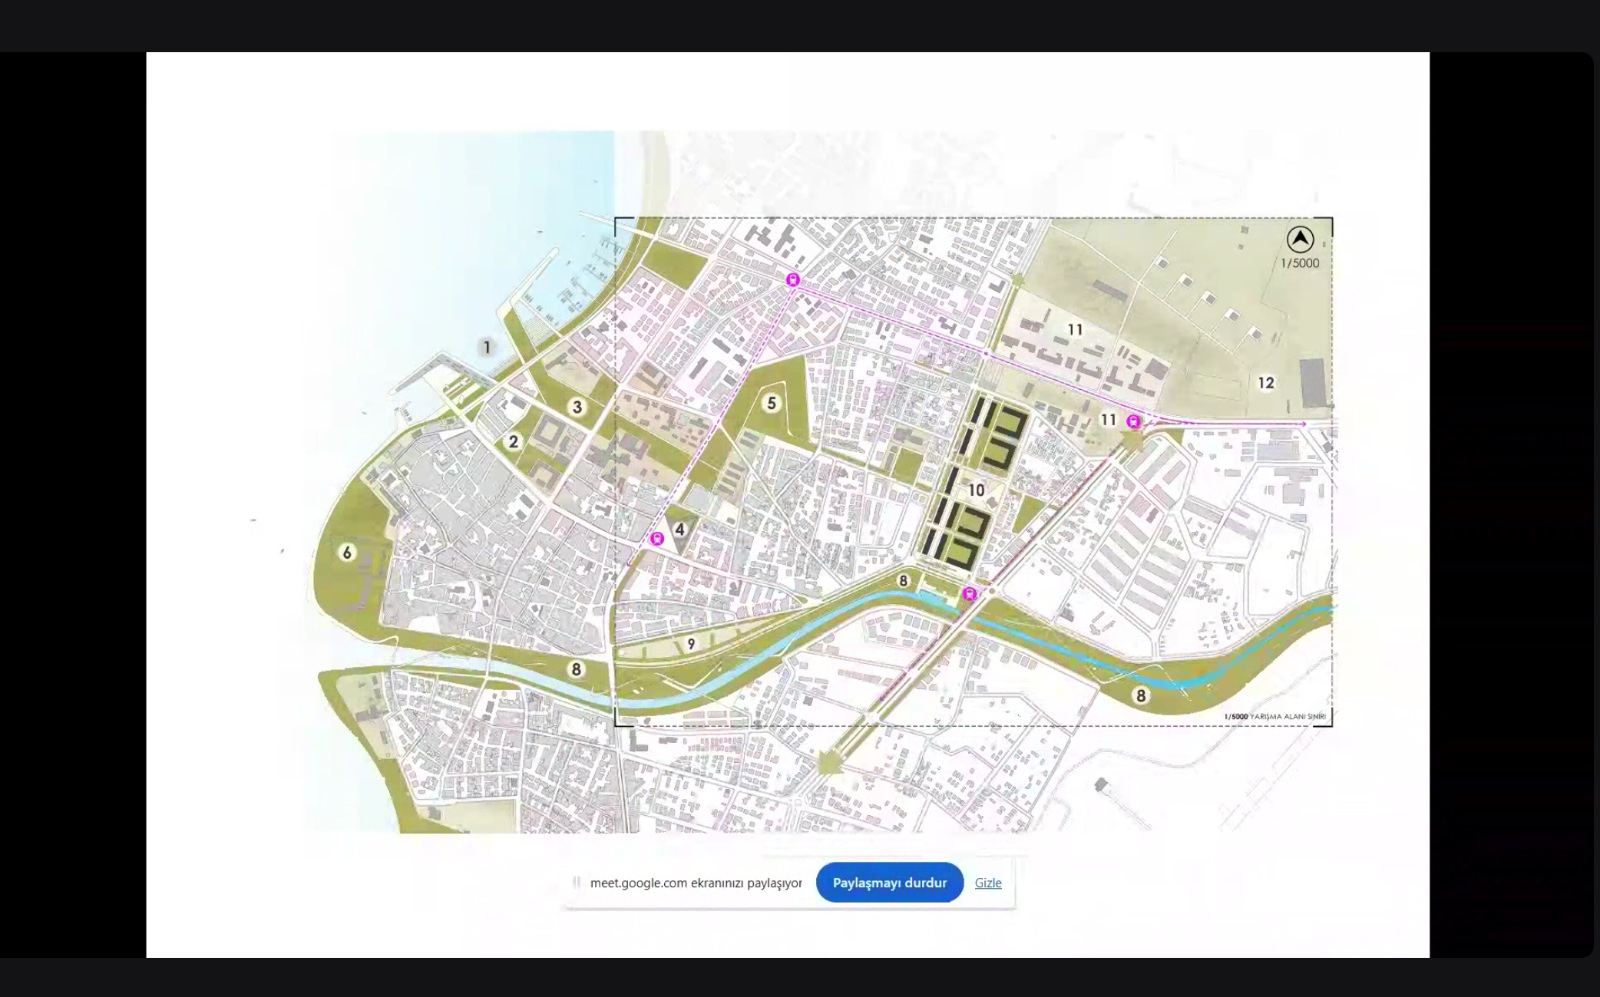Click the Gizle link
The width and height of the screenshot is (1600, 997).
point(988,883)
